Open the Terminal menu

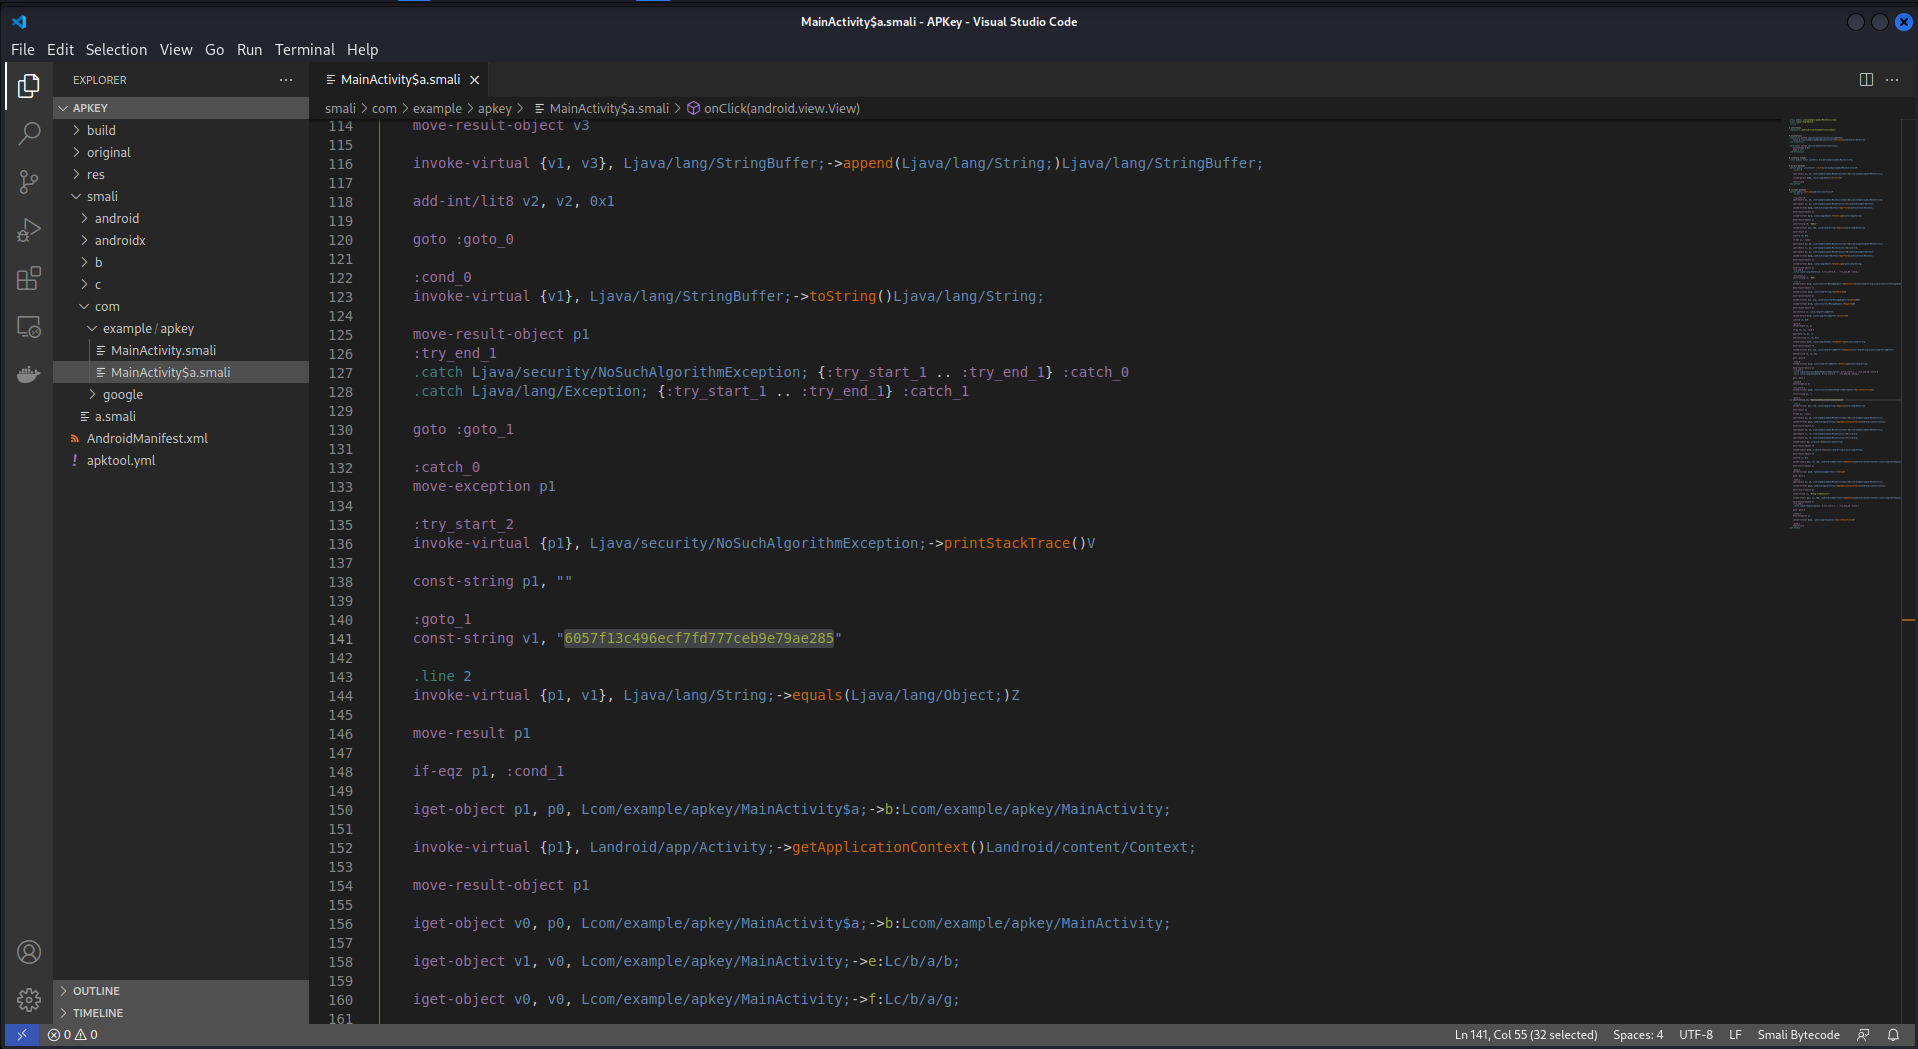click(x=305, y=49)
